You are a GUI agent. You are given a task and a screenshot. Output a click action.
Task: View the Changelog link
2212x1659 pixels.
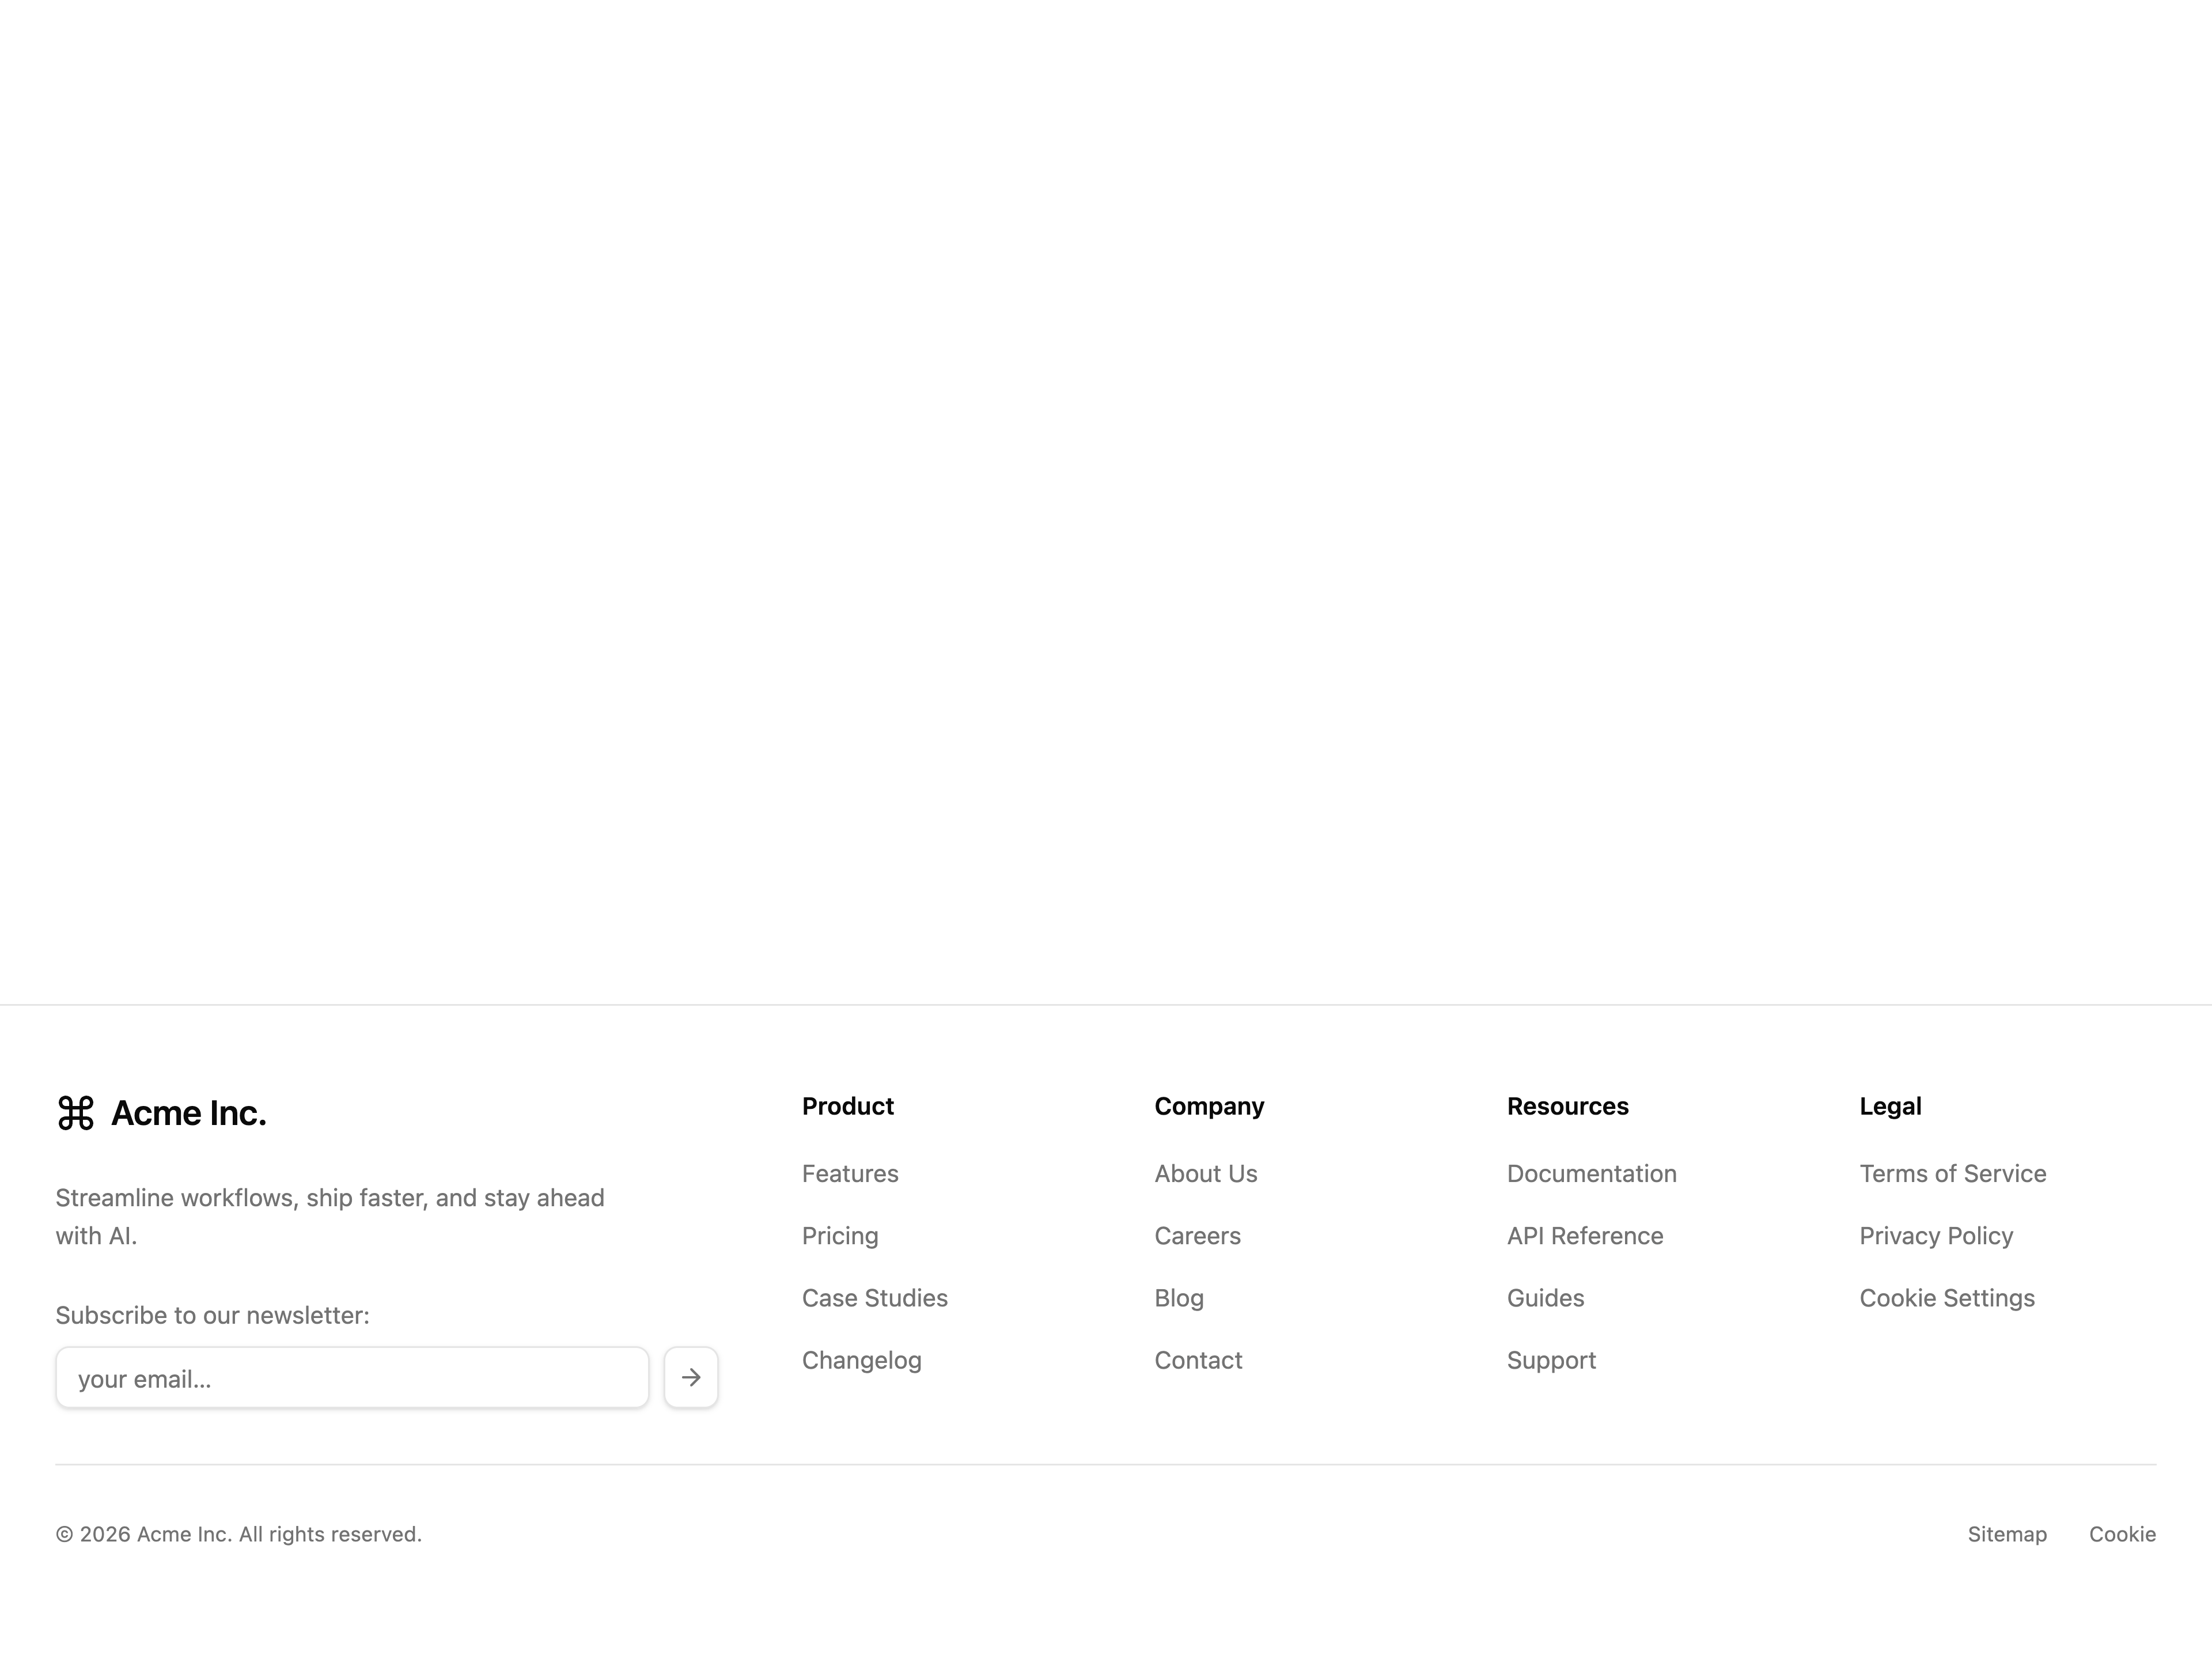pos(862,1360)
